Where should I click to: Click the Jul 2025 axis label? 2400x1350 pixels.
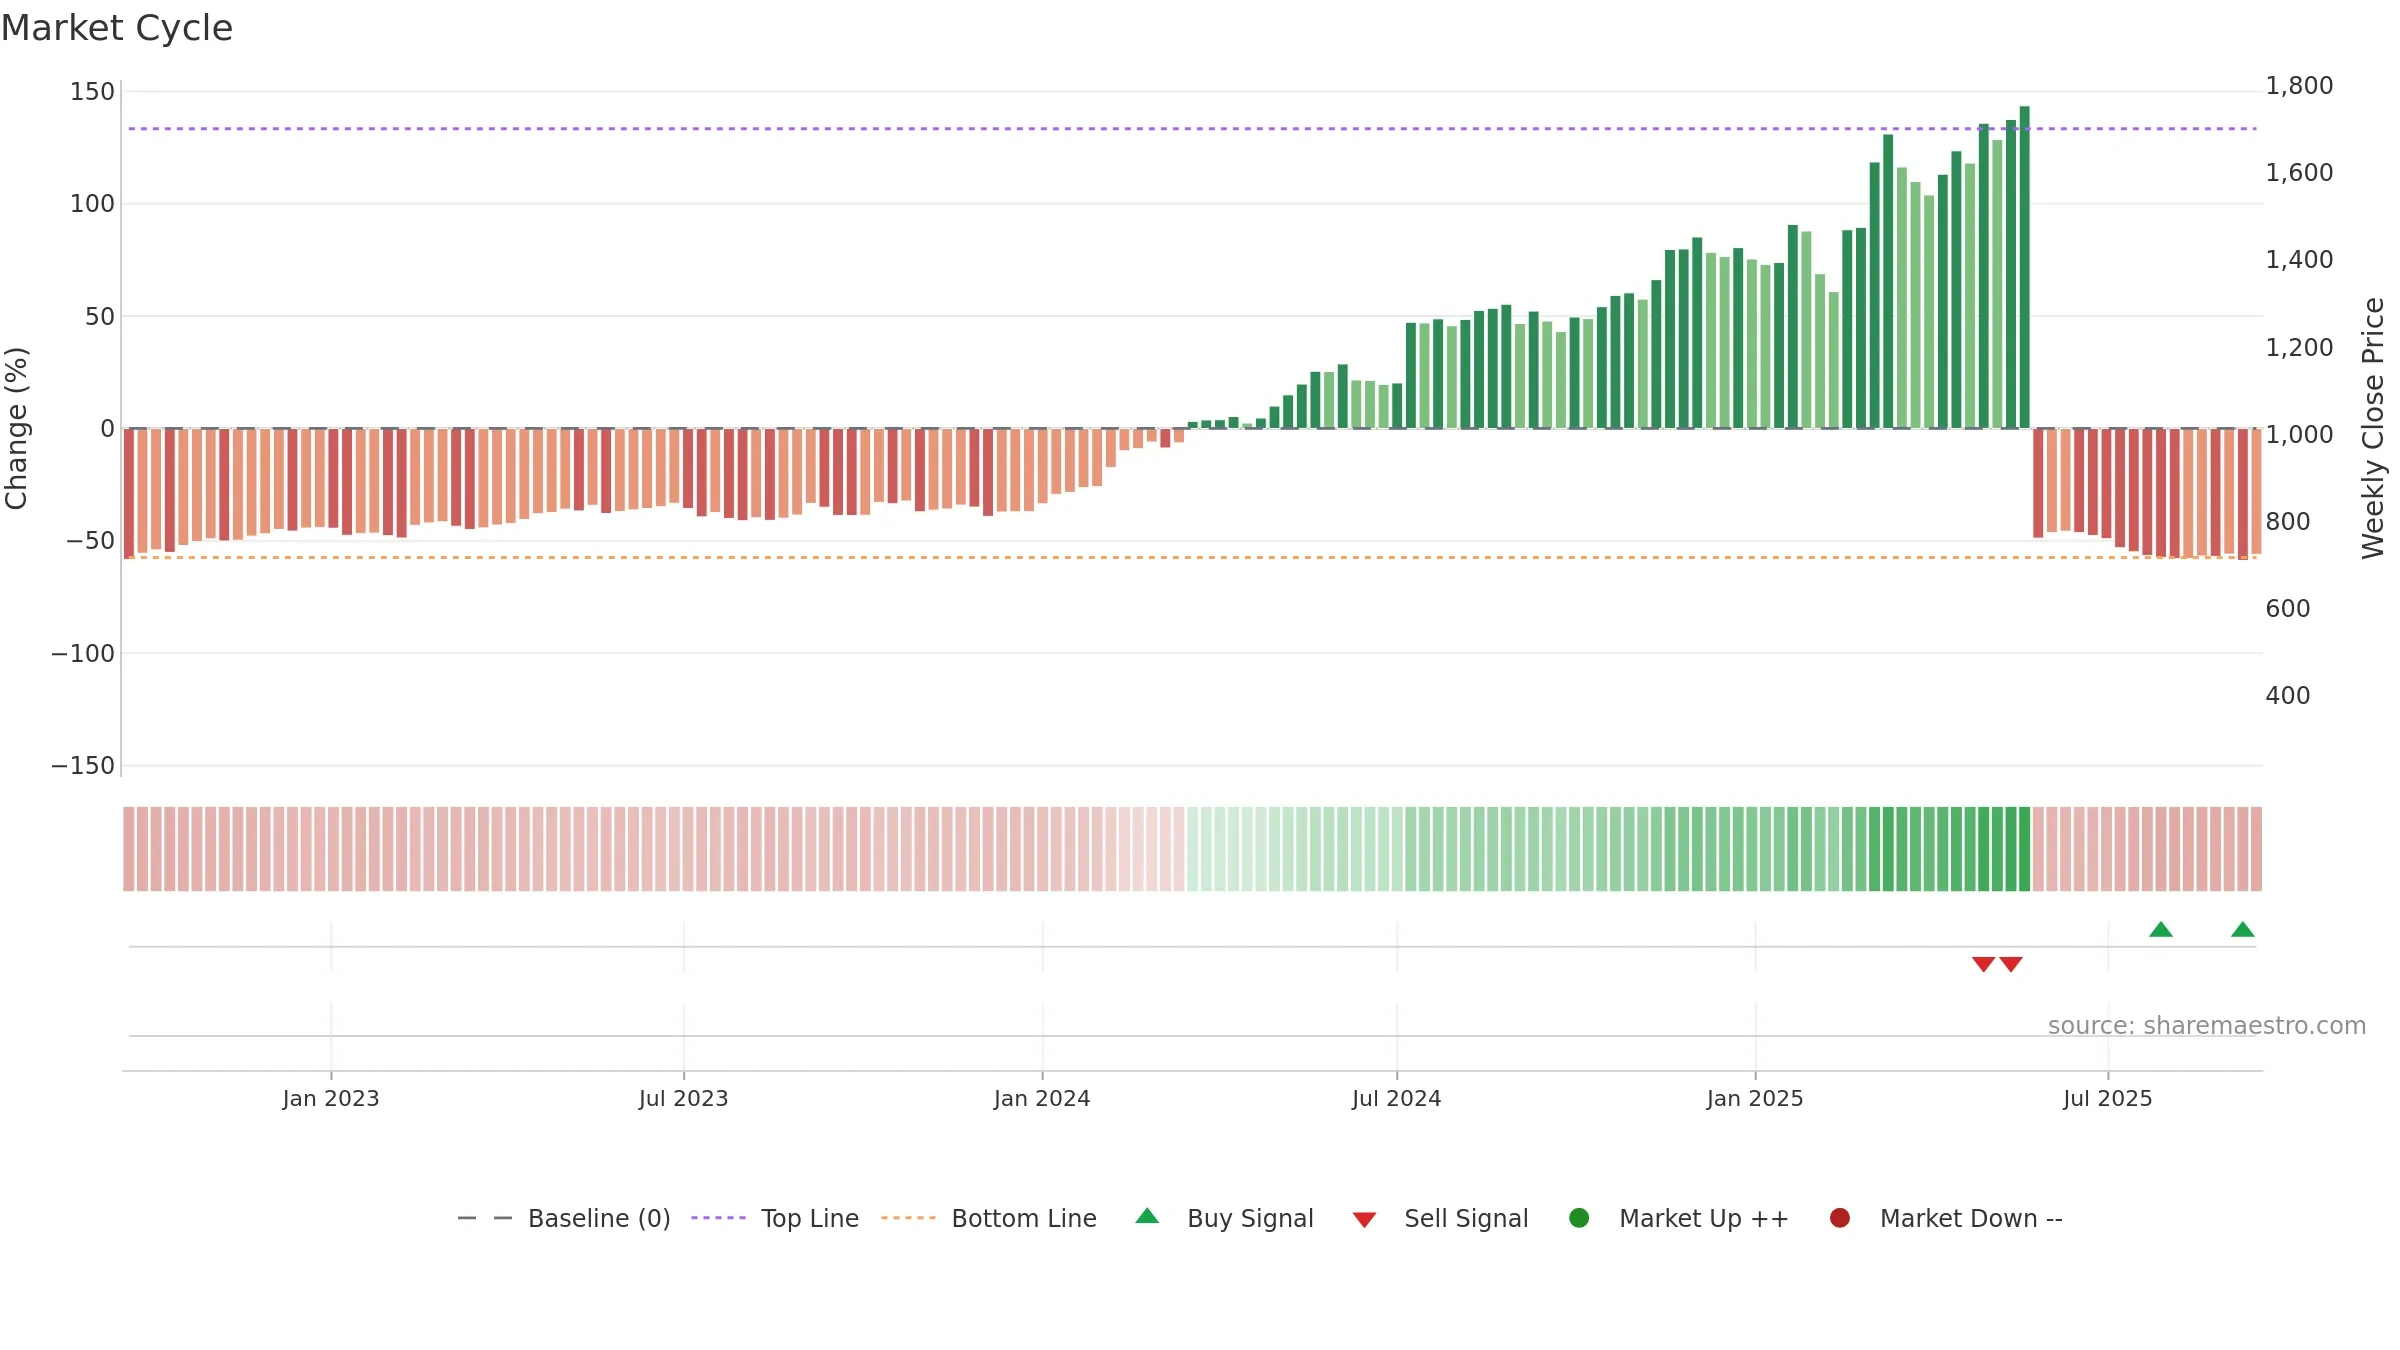point(2108,1098)
